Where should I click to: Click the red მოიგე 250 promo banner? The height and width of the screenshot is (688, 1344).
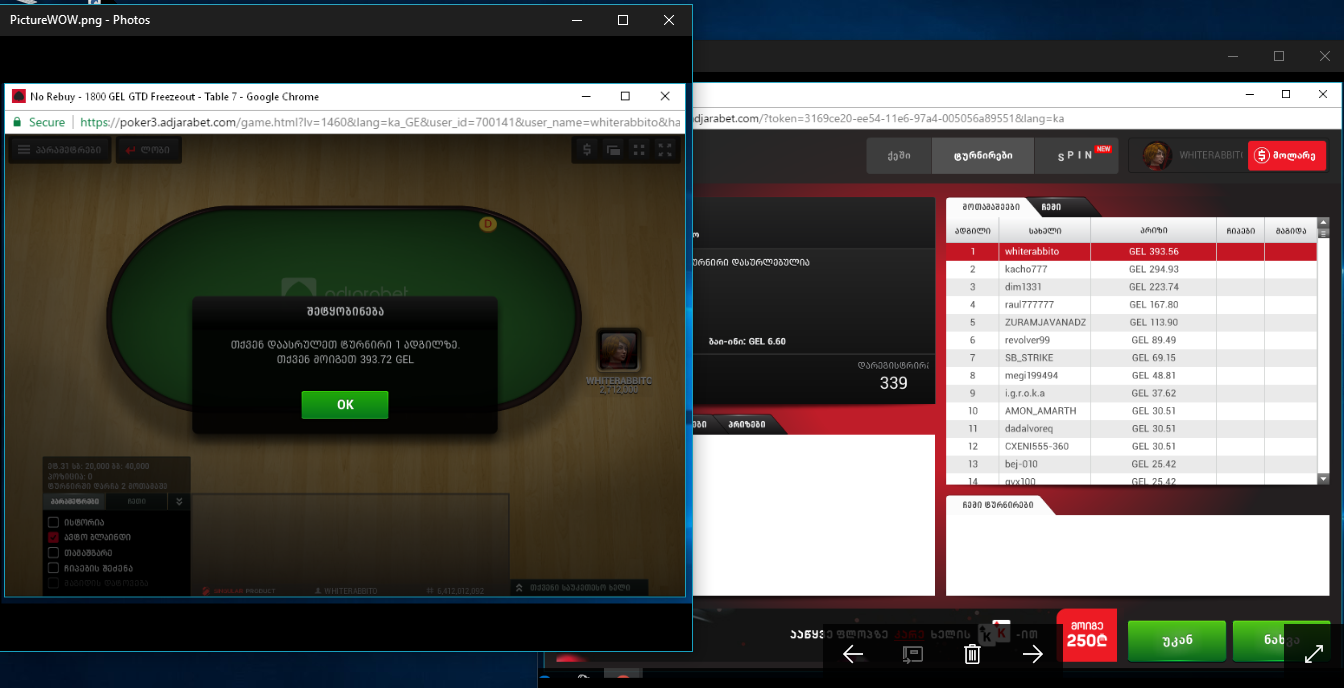click(1087, 635)
